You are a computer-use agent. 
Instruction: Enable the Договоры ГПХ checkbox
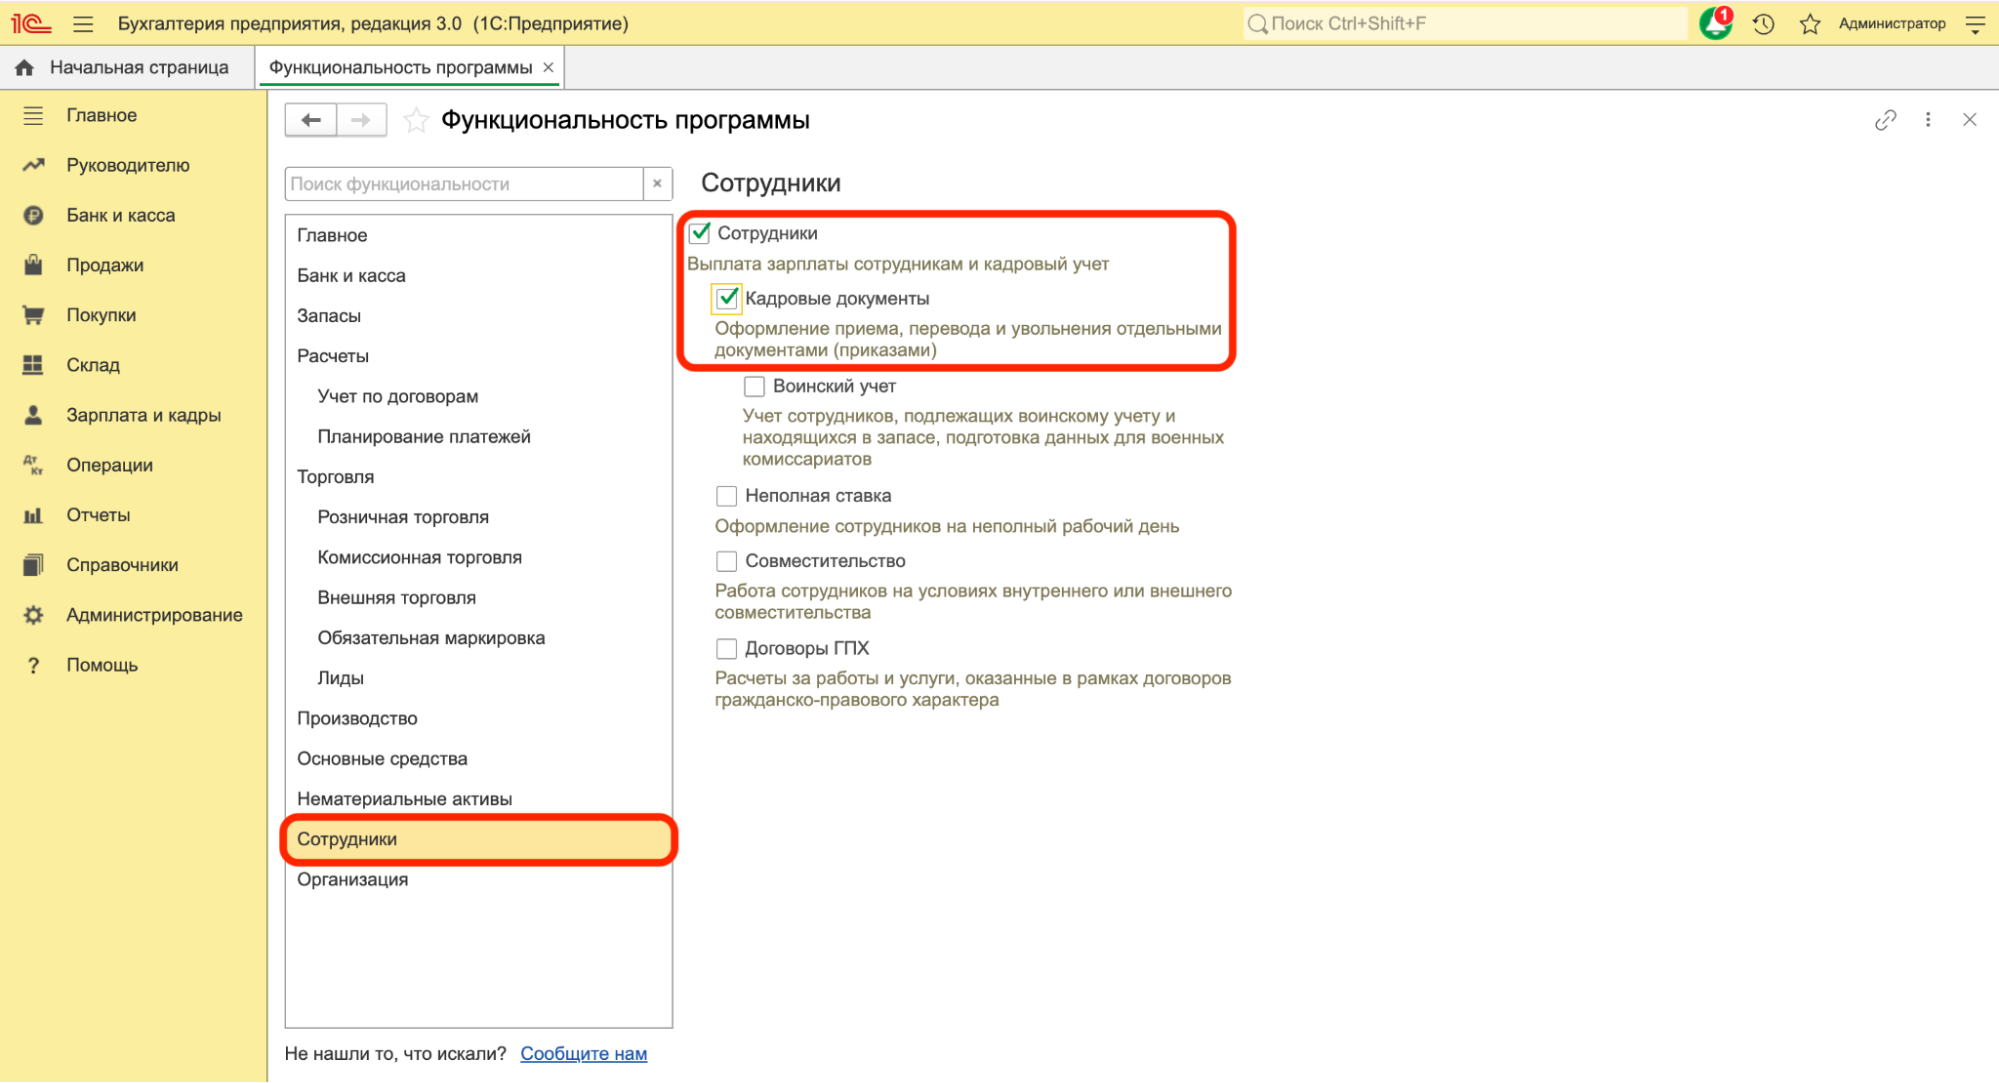coord(727,648)
